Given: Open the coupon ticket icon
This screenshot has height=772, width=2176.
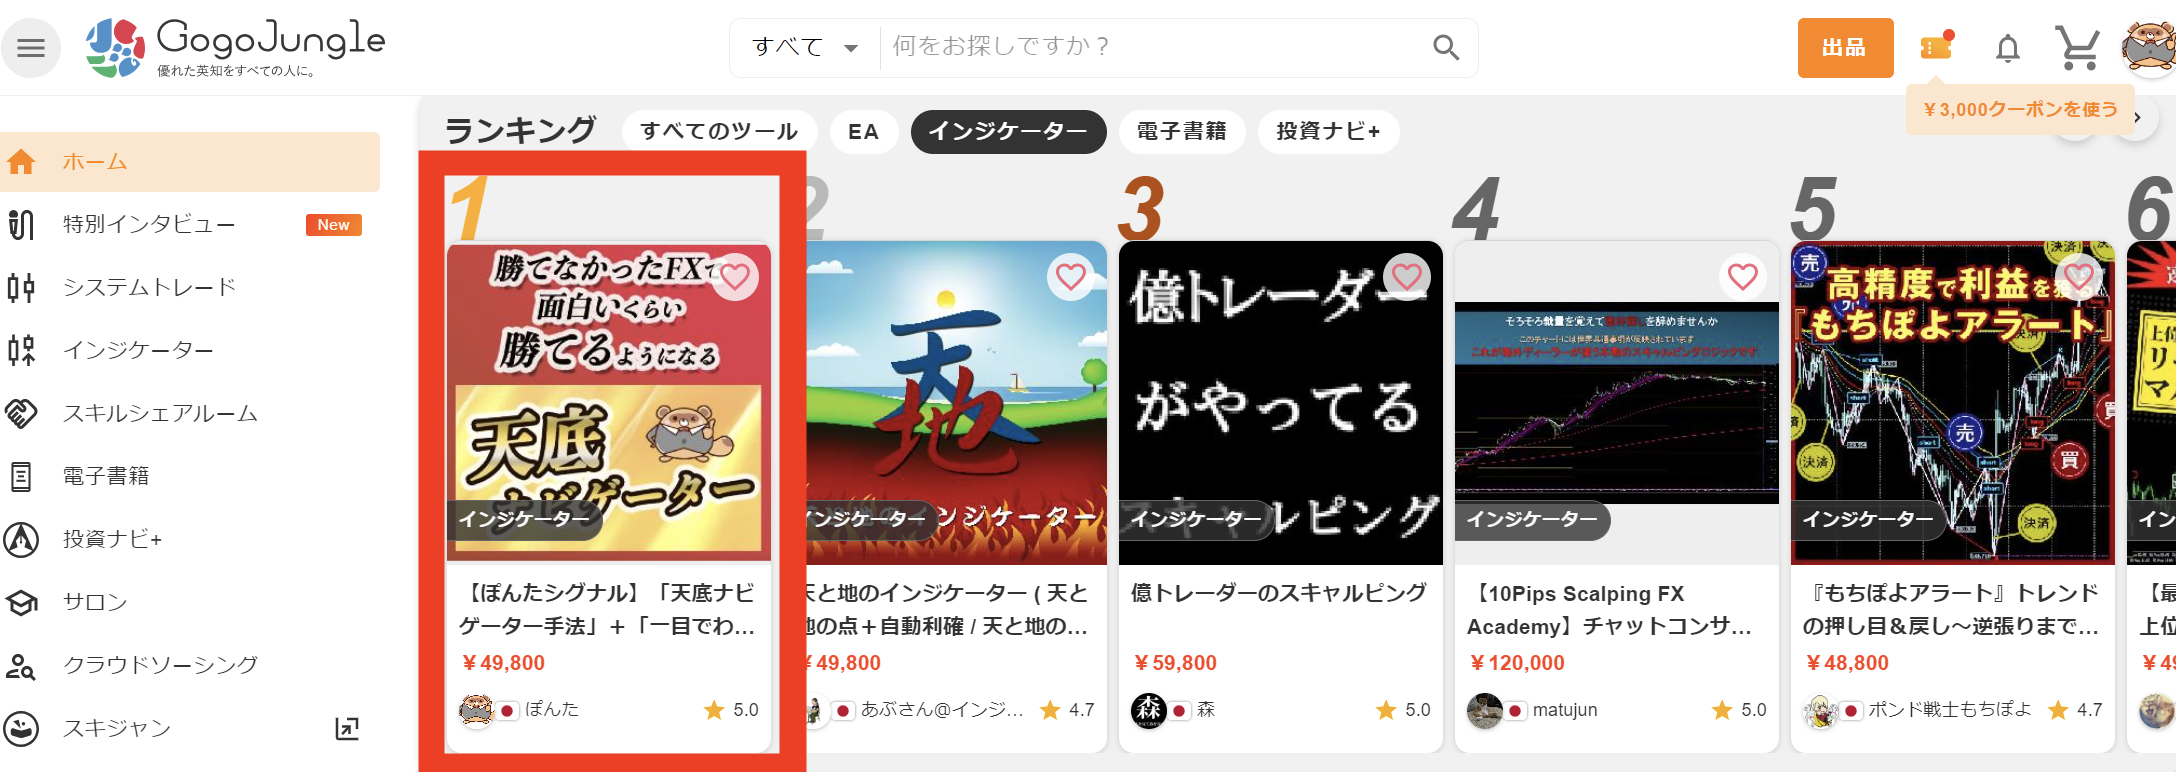Looking at the screenshot, I should point(1937,46).
